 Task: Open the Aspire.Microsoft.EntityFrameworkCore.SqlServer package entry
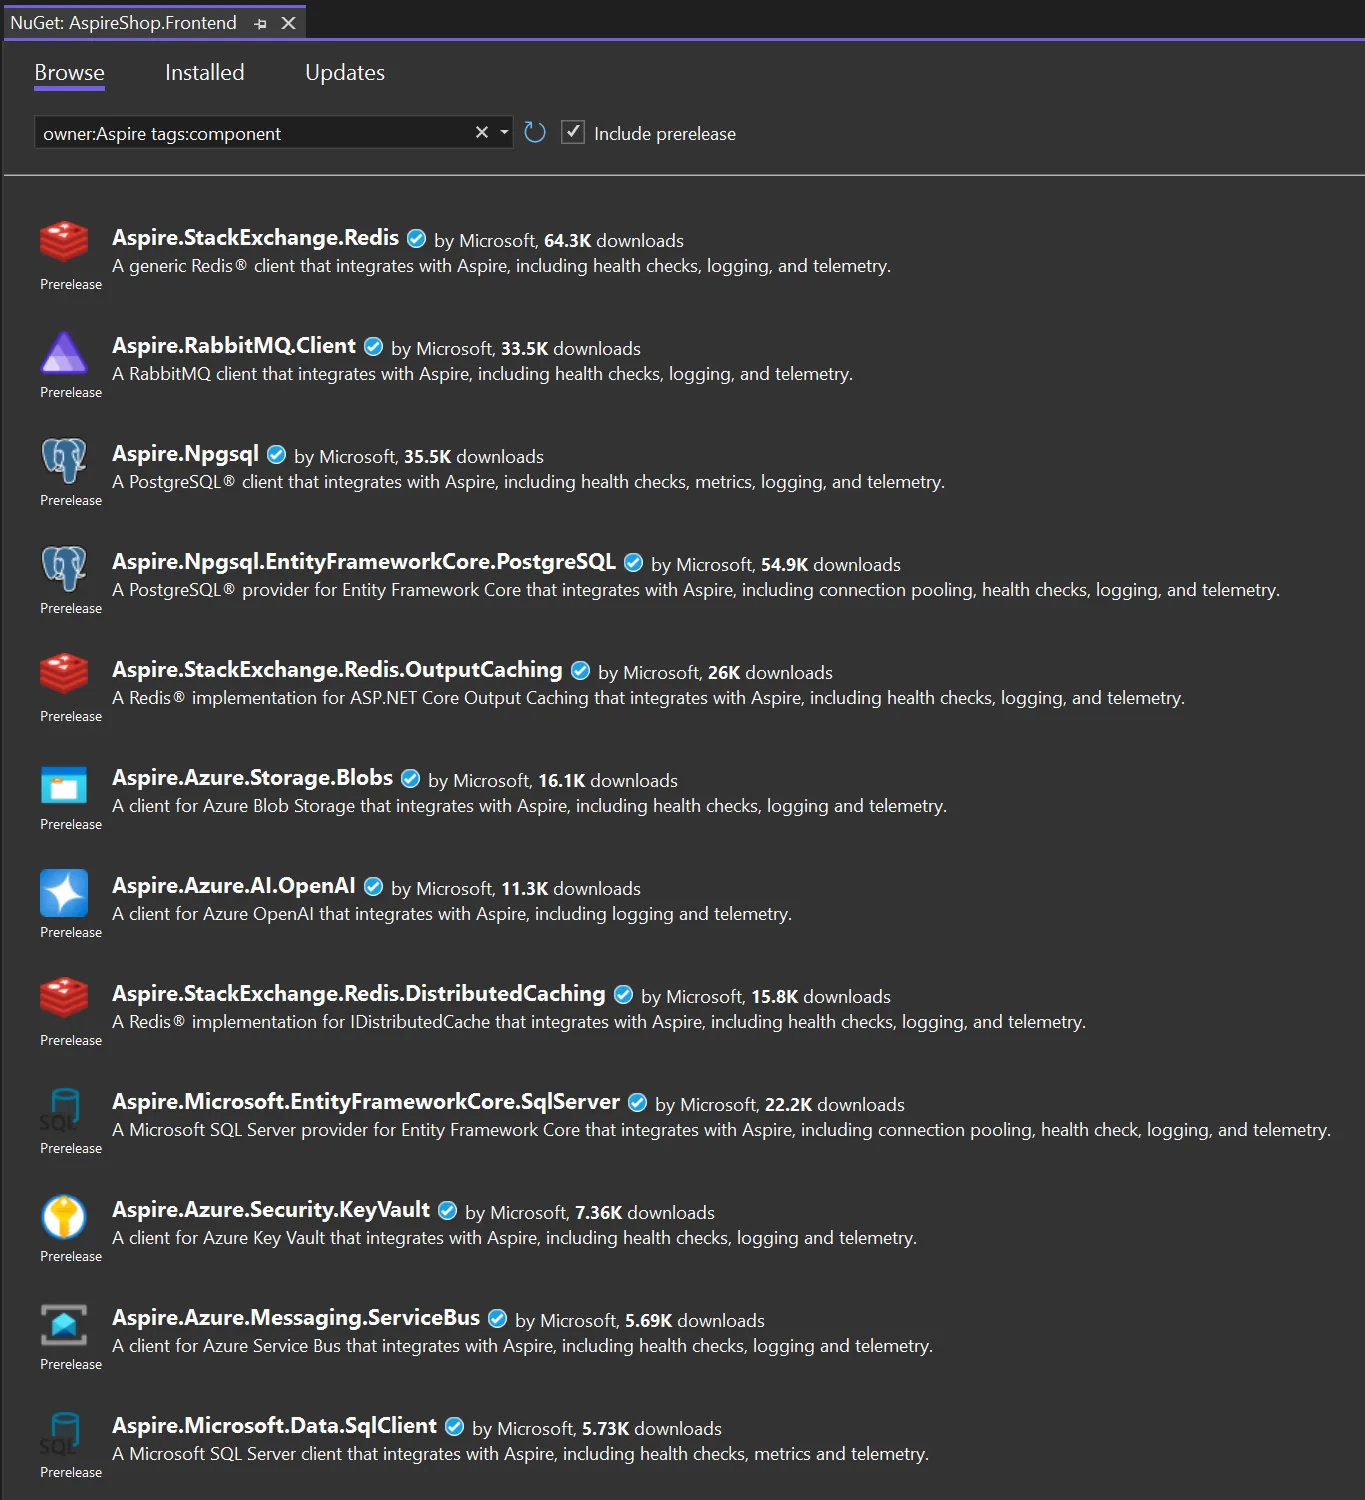click(x=365, y=1101)
